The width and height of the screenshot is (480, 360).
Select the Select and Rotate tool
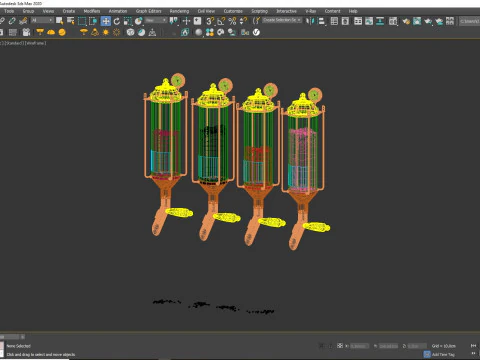click(x=117, y=21)
